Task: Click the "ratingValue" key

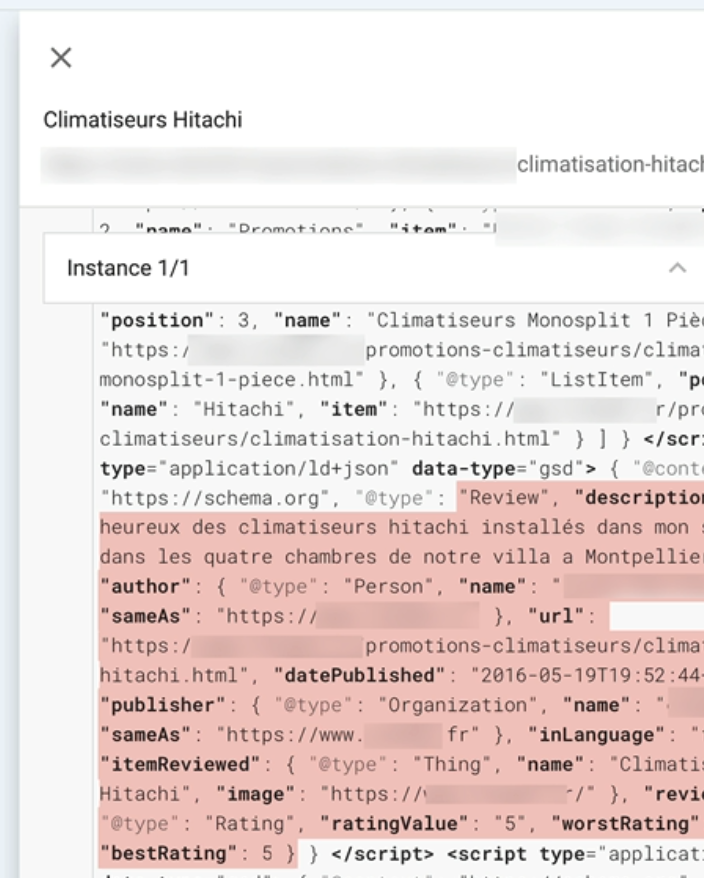Action: [394, 824]
